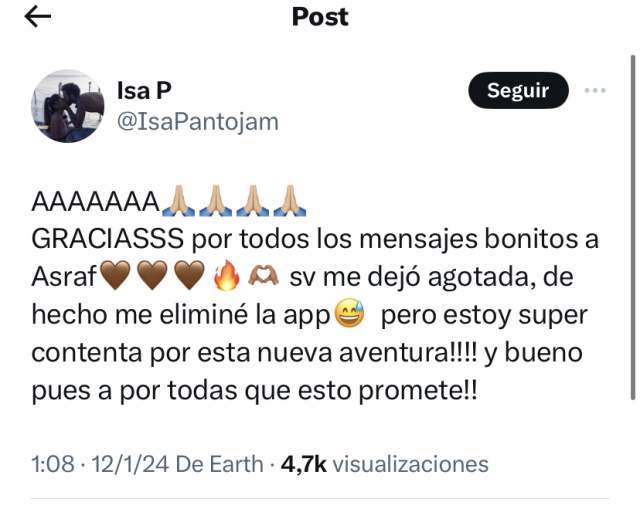Click the Post header title
This screenshot has width=640, height=509.
(320, 17)
